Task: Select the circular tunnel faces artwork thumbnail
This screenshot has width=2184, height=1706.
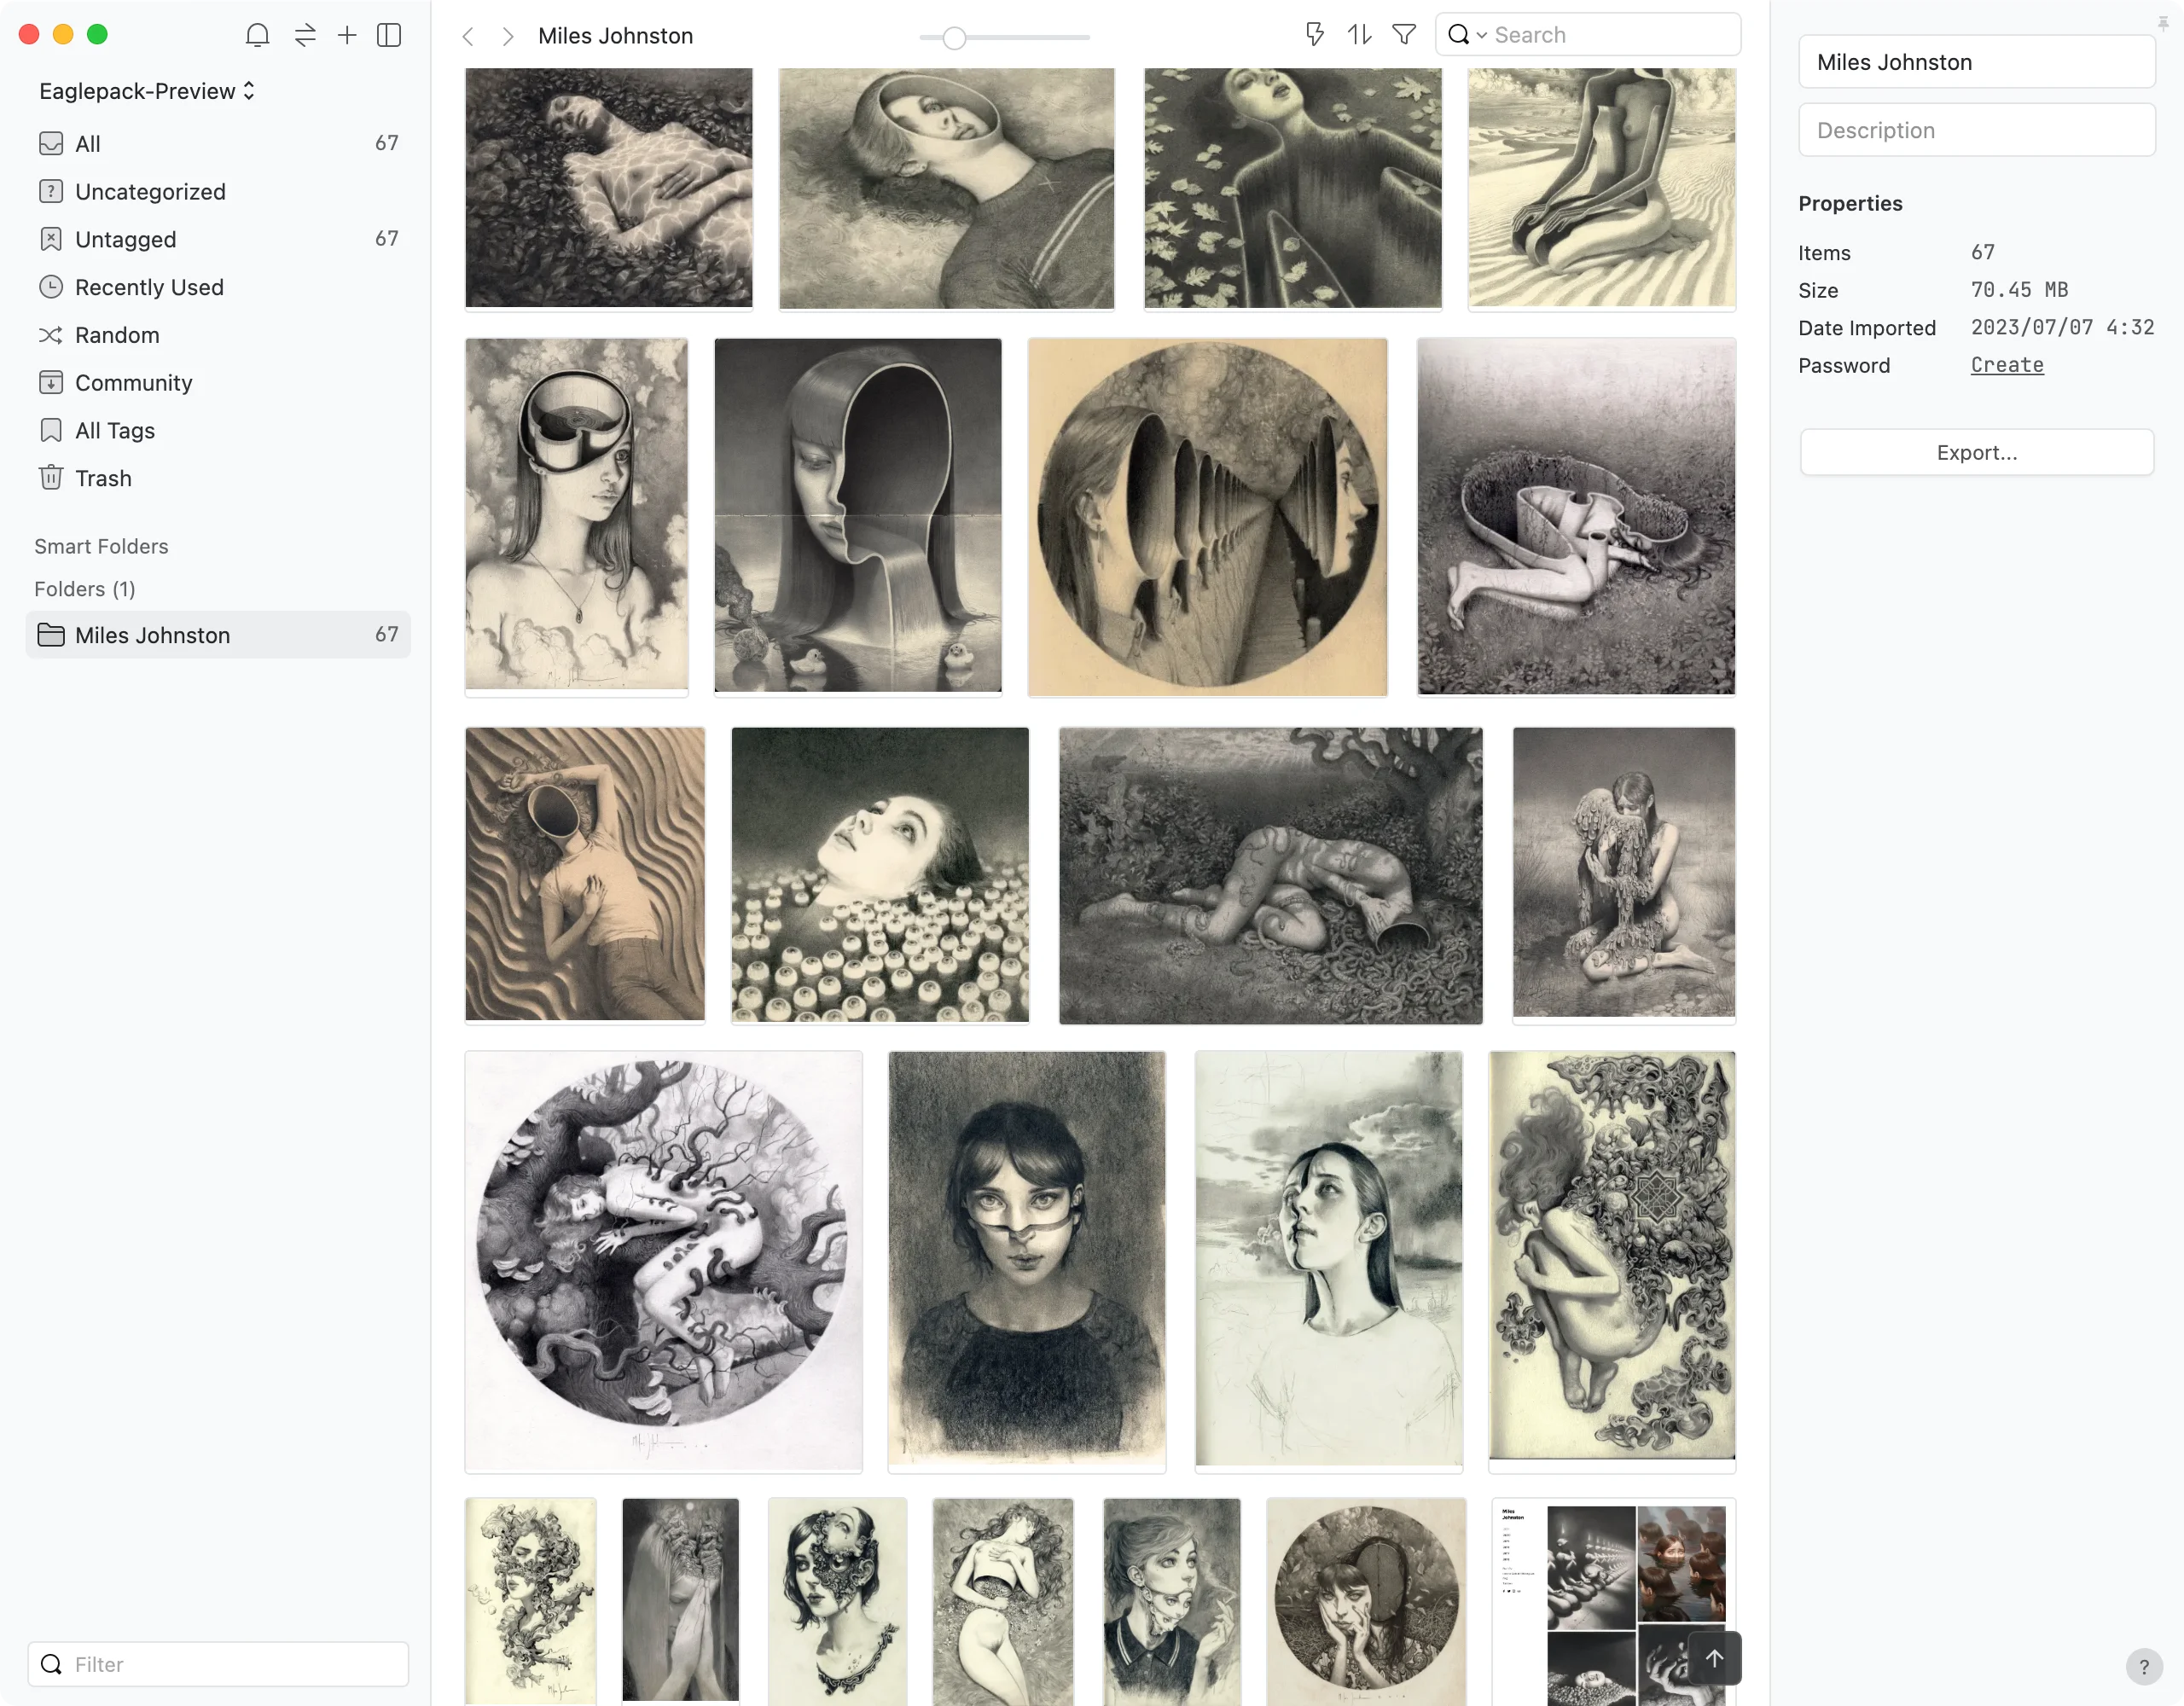Action: click(x=1208, y=517)
